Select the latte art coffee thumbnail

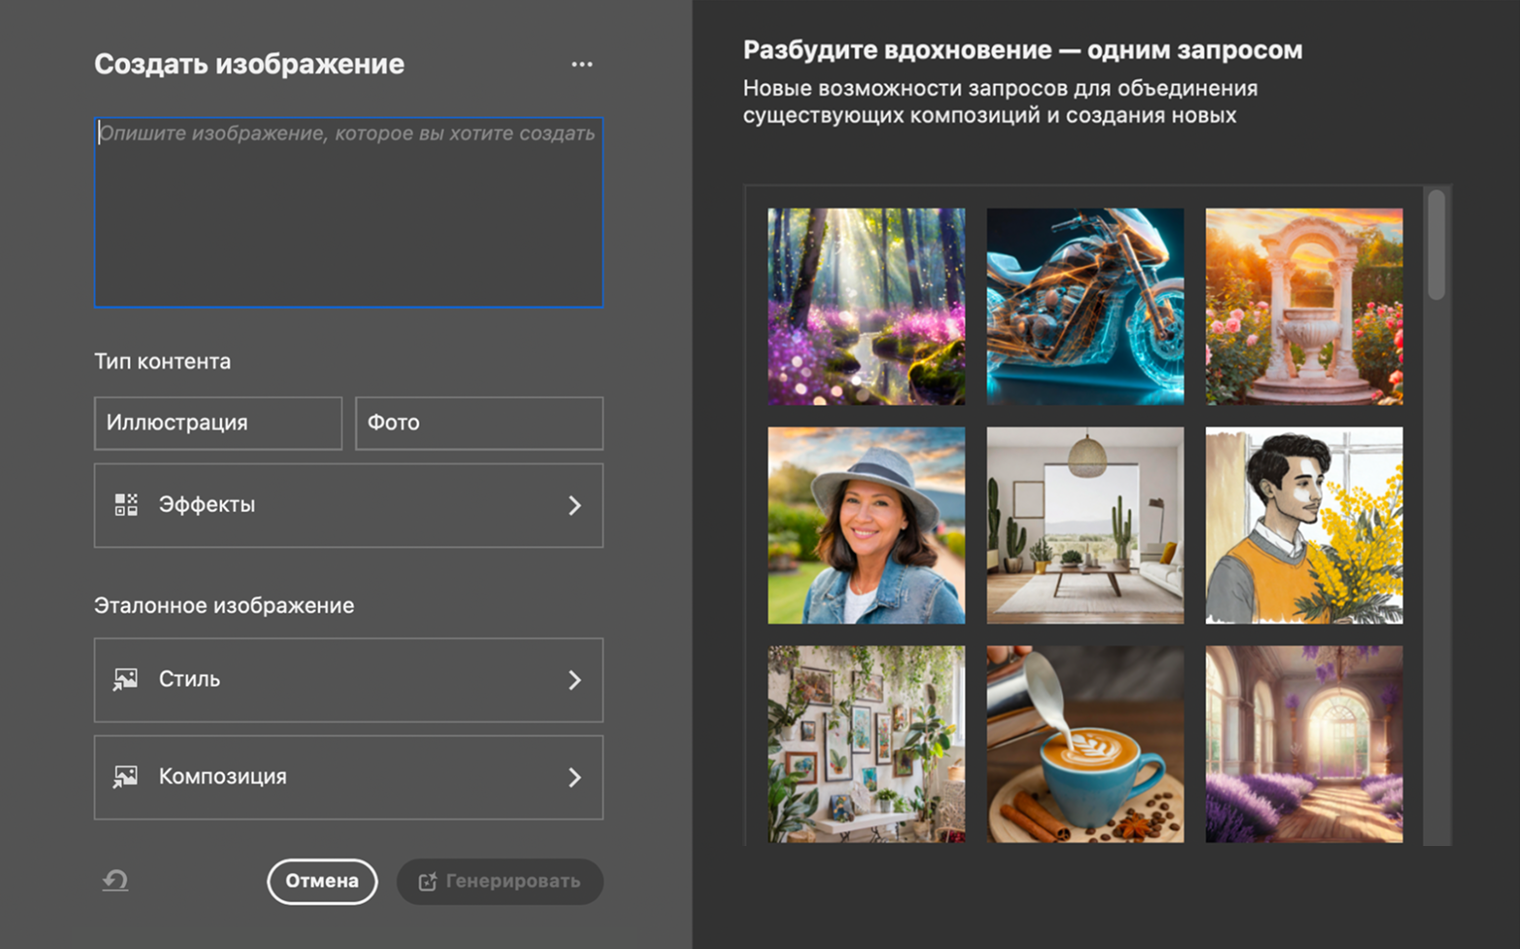click(1085, 744)
